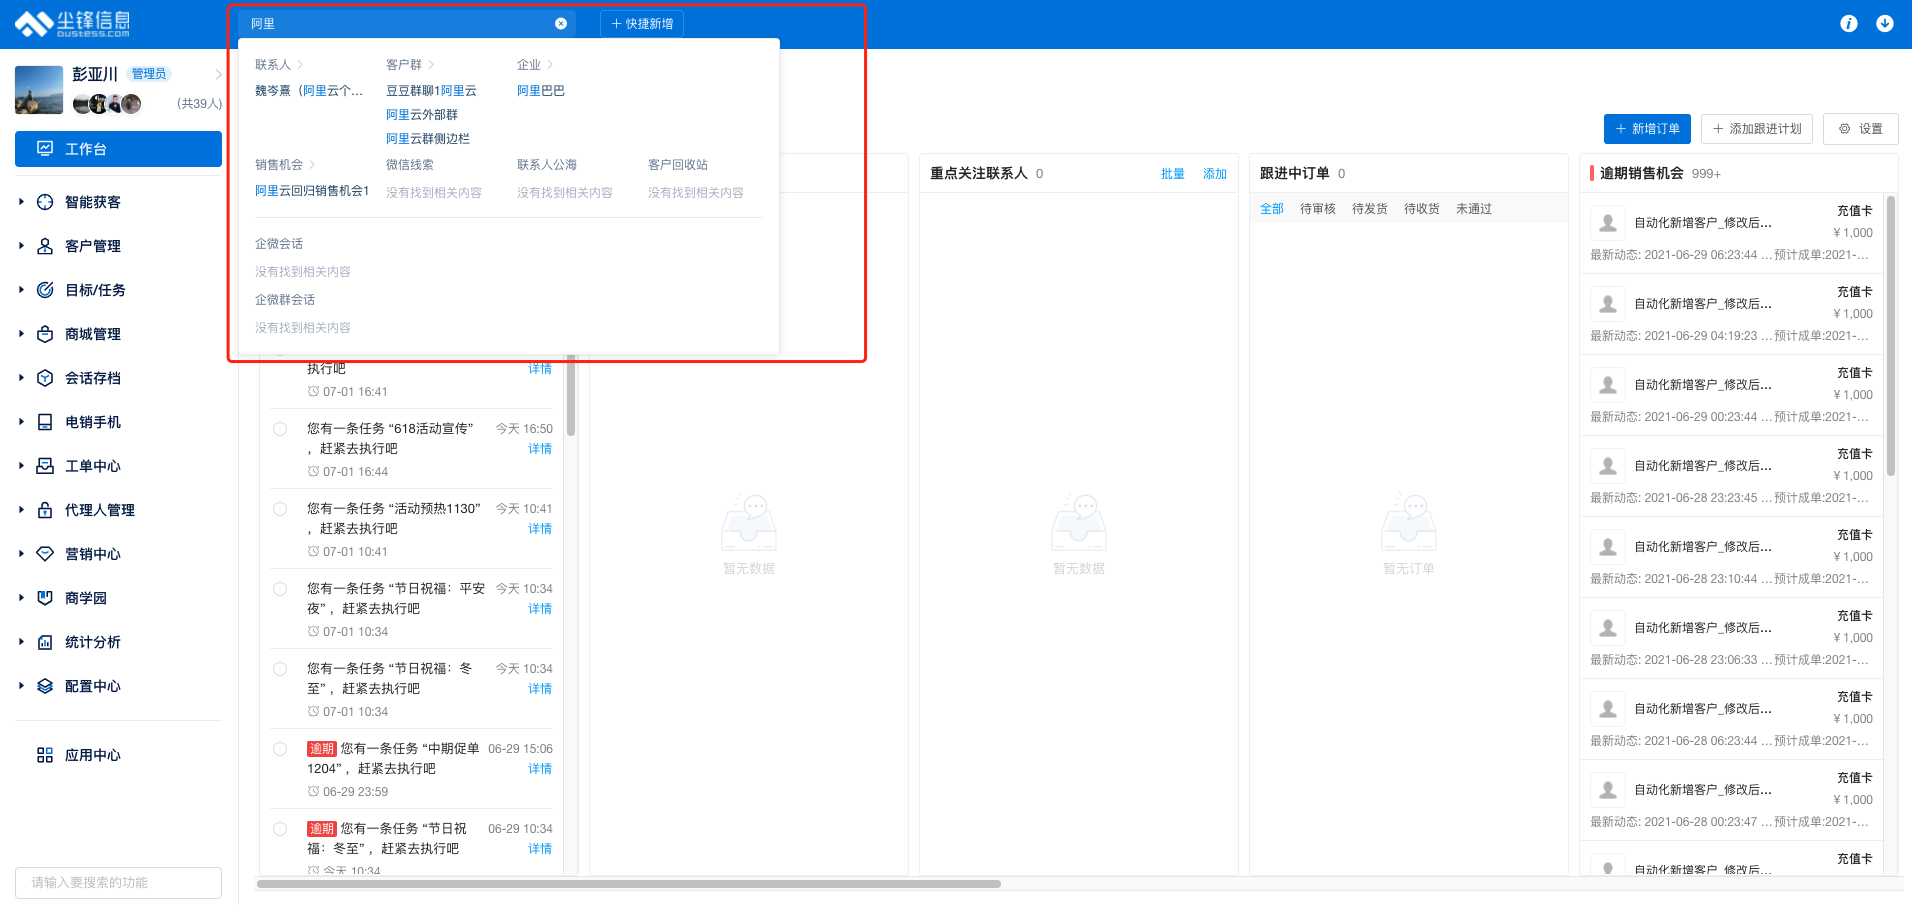Click the 营销中心 diamond icon
1912x905 pixels.
(45, 554)
